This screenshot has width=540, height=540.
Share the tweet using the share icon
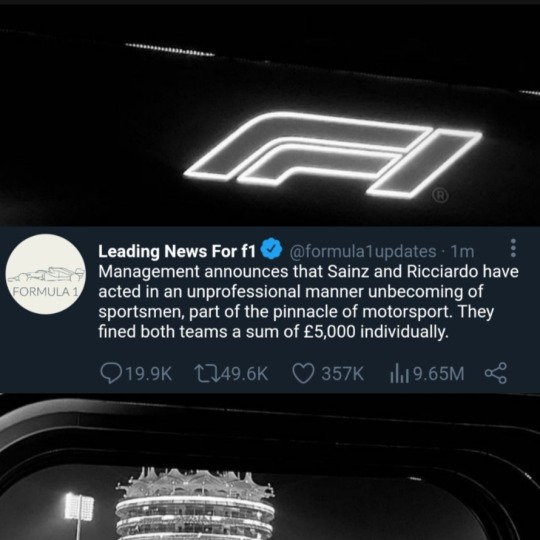(x=496, y=373)
